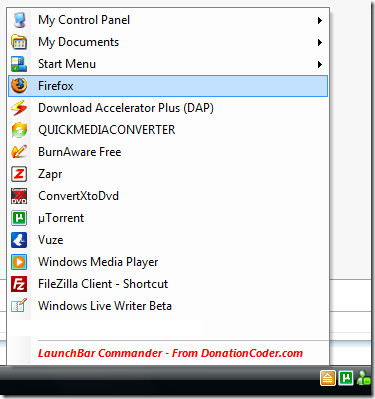The height and width of the screenshot is (399, 375).
Task: Launch Windows Media Player
Action: click(168, 262)
